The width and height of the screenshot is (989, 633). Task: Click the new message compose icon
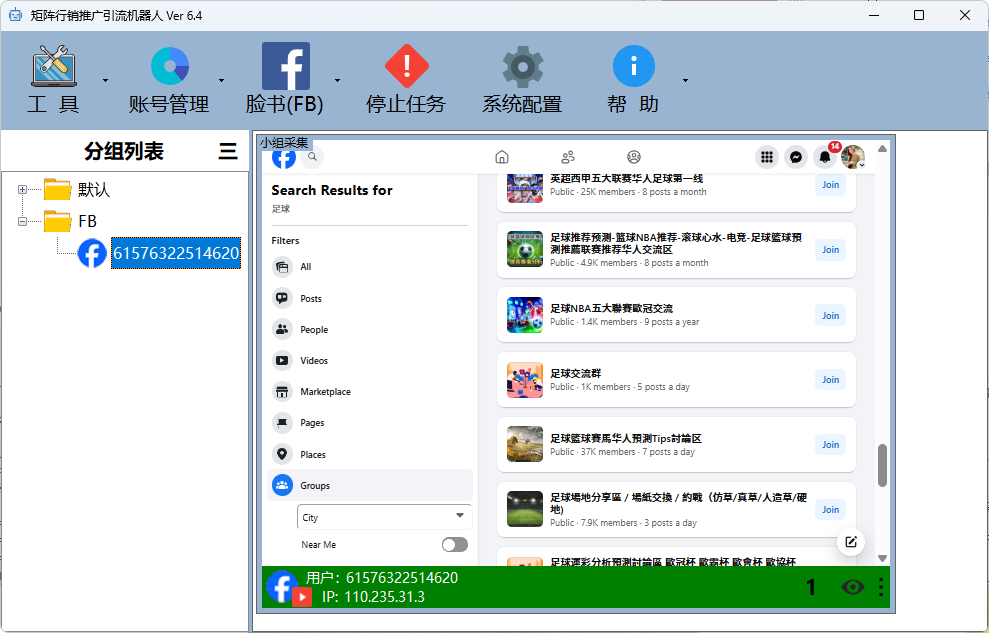(851, 542)
